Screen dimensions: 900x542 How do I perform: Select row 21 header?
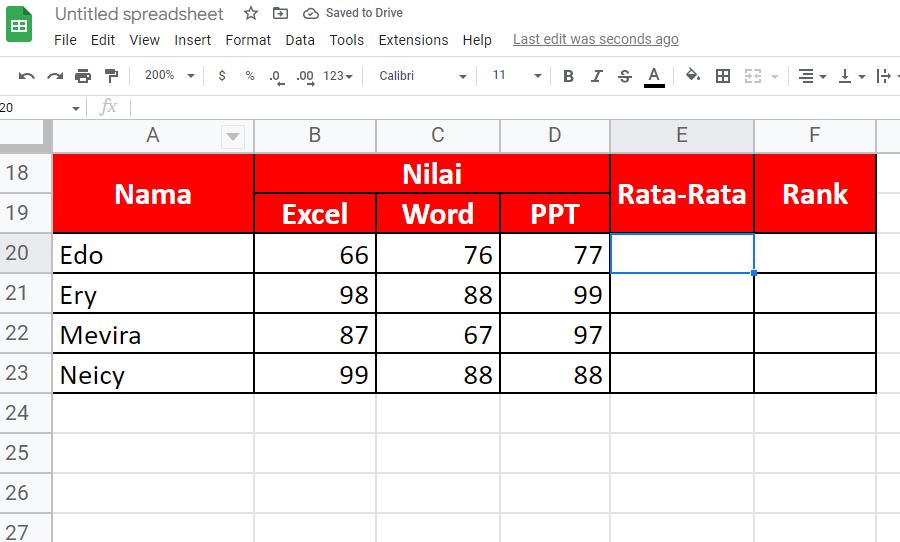25,293
